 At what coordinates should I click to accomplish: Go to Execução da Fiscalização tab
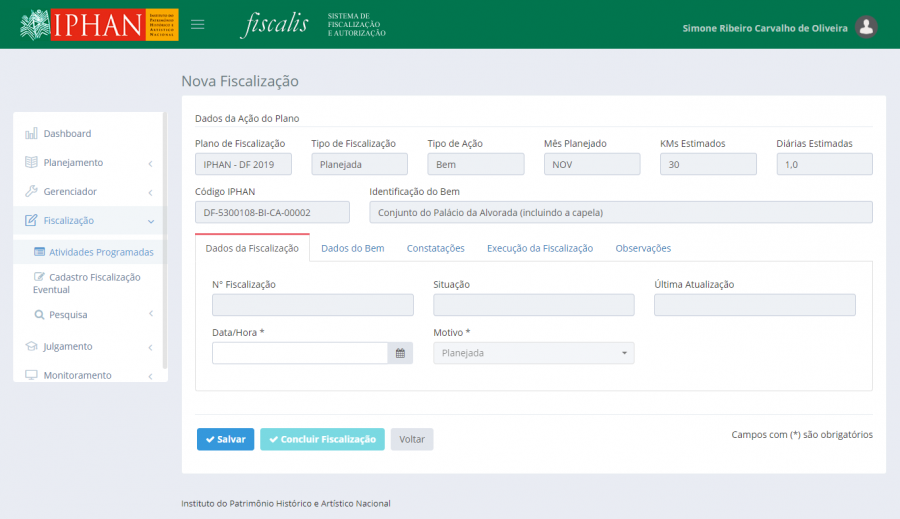[x=540, y=248]
